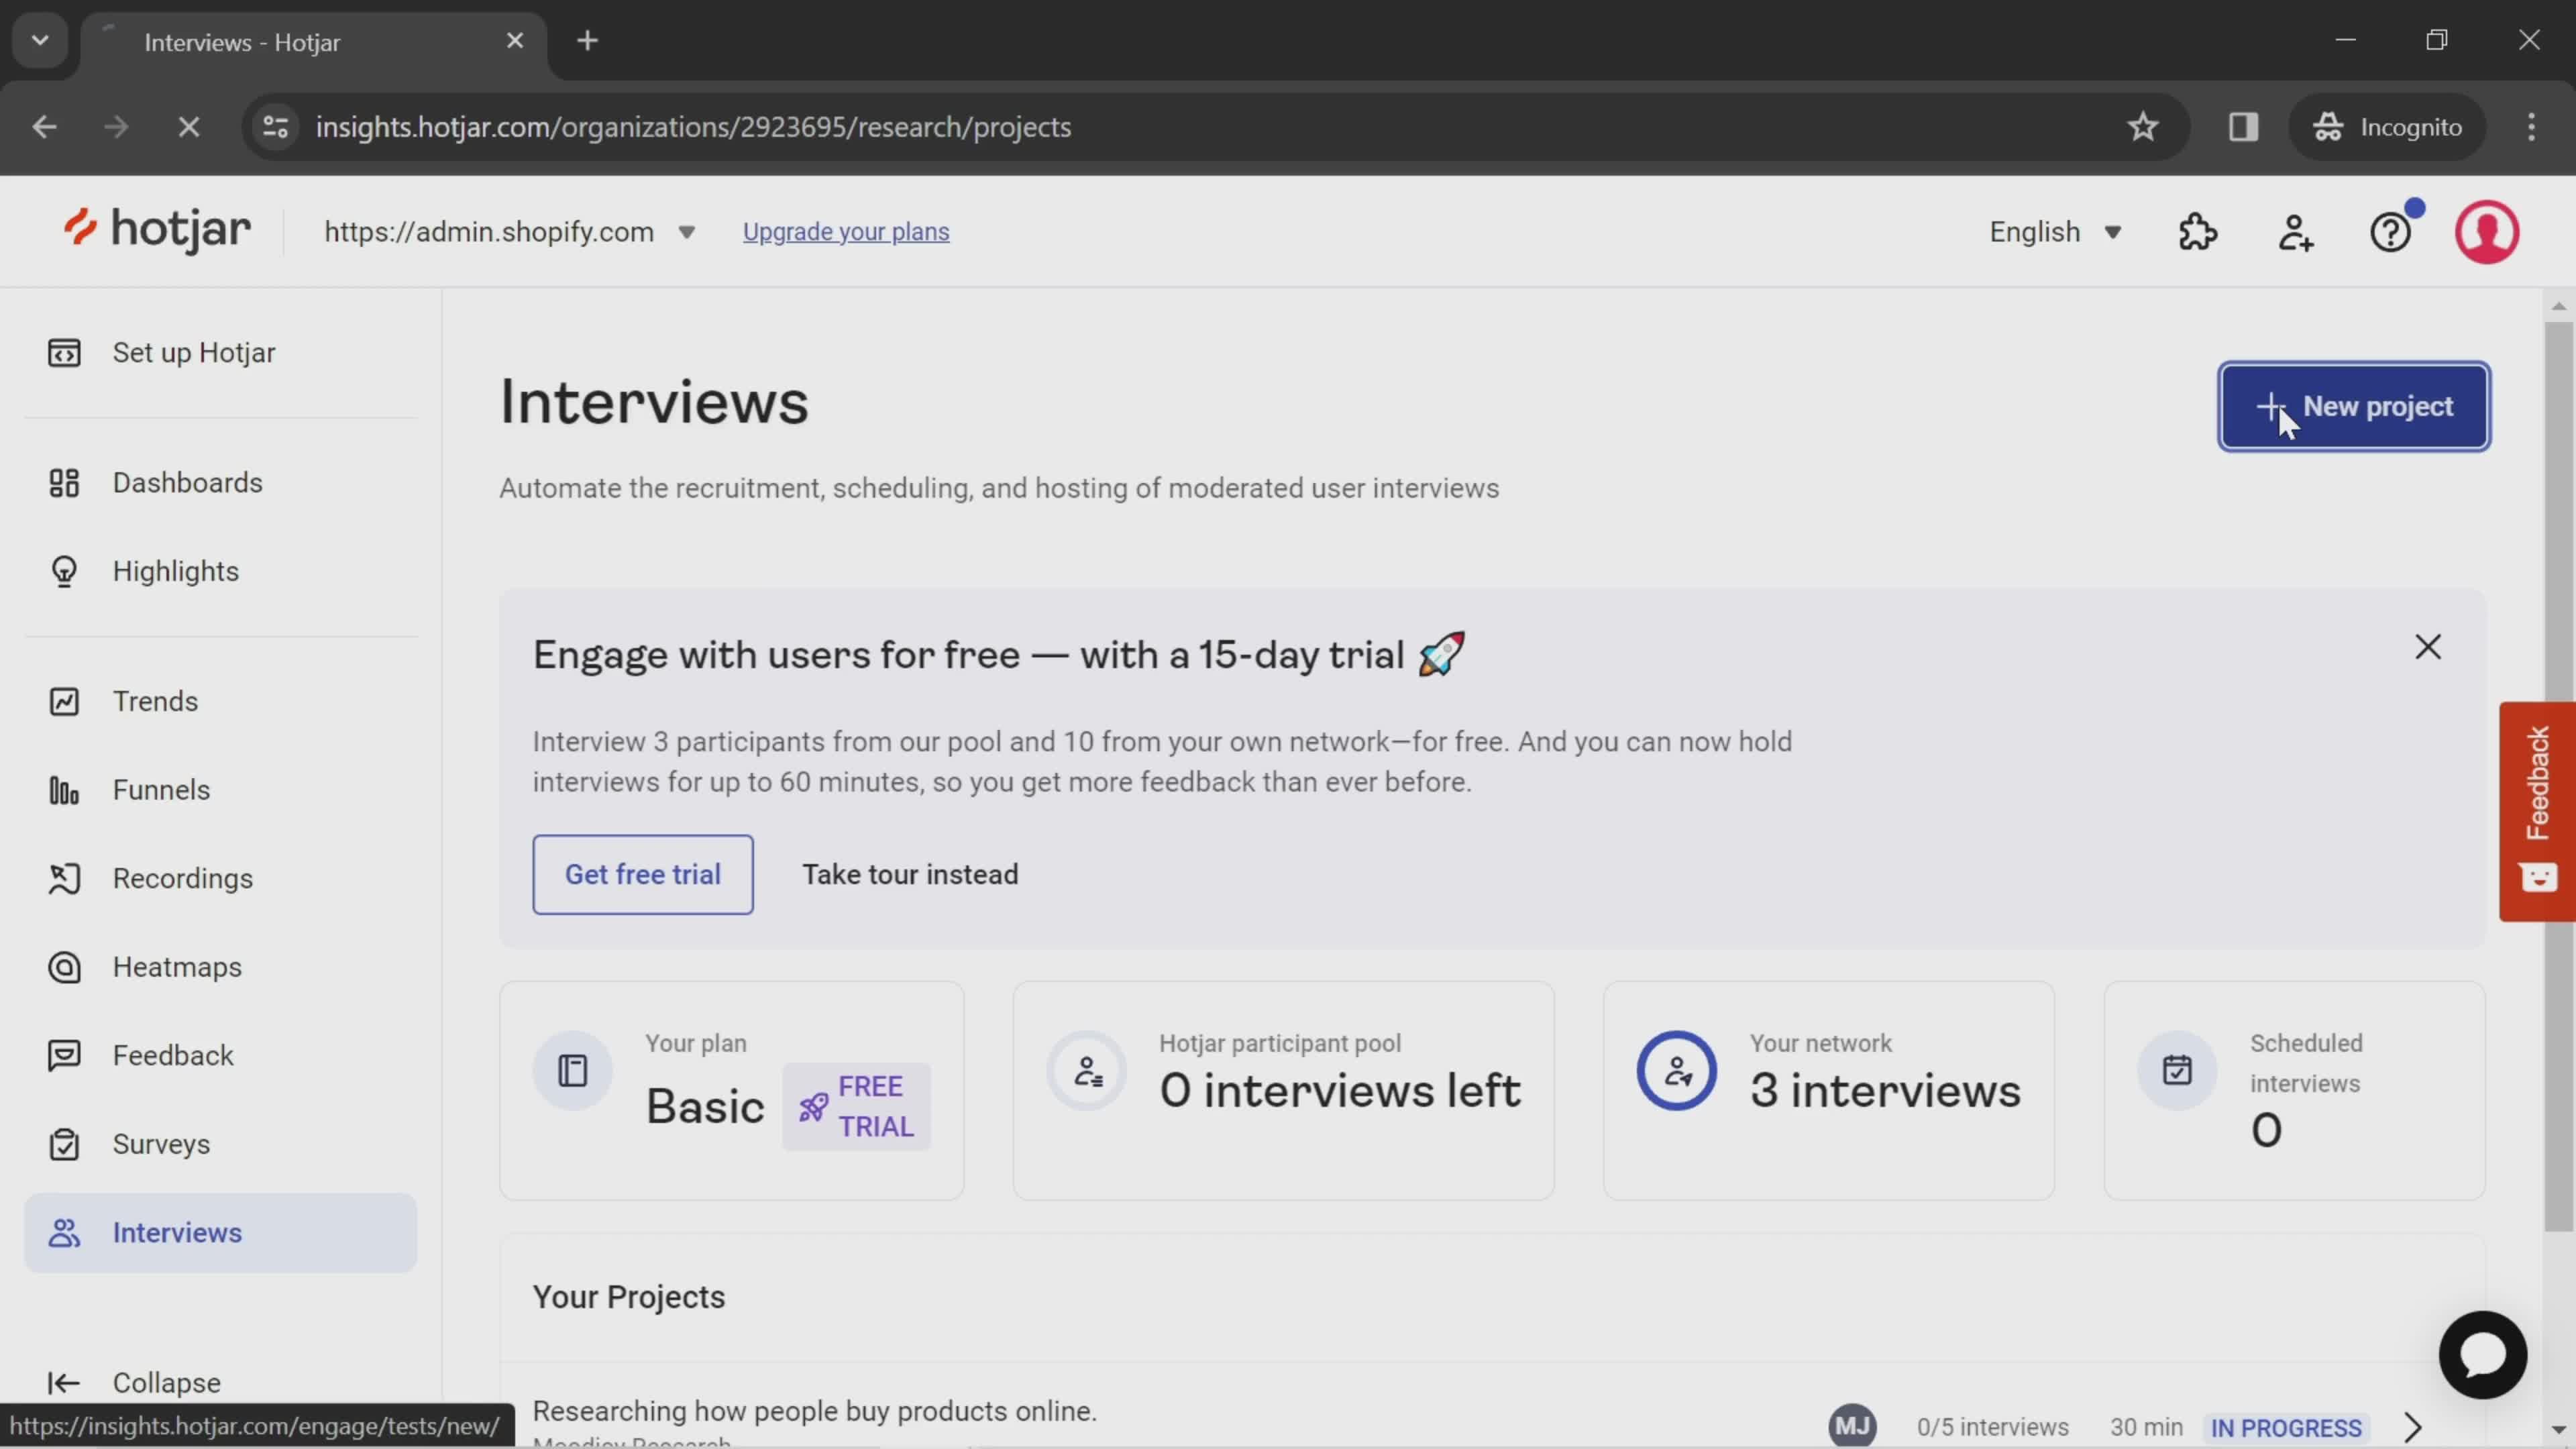This screenshot has height=1449, width=2576.
Task: Click the Hotjar logo
Action: click(x=157, y=231)
